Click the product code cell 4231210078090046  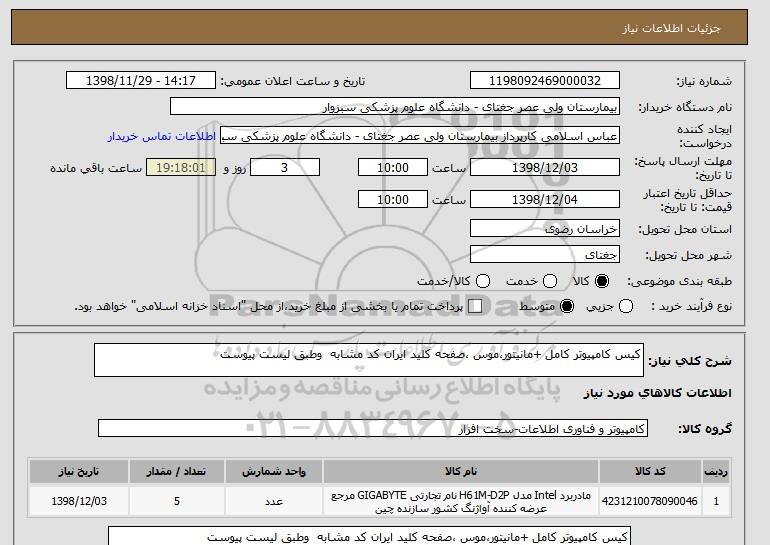click(650, 501)
